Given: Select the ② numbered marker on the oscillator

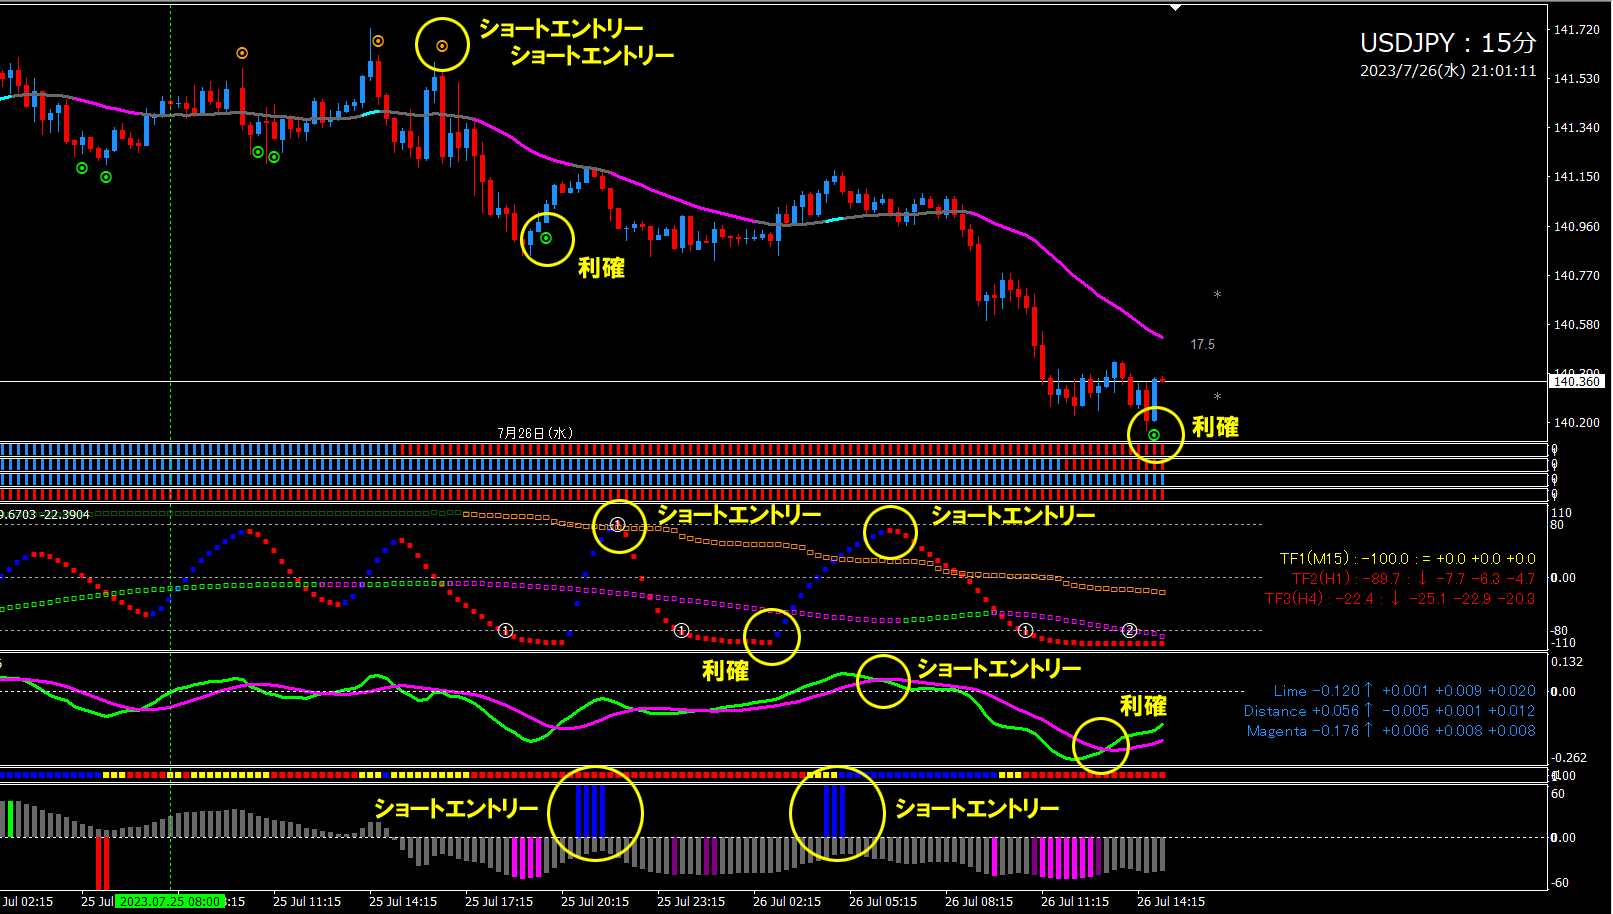Looking at the screenshot, I should pyautogui.click(x=1130, y=630).
